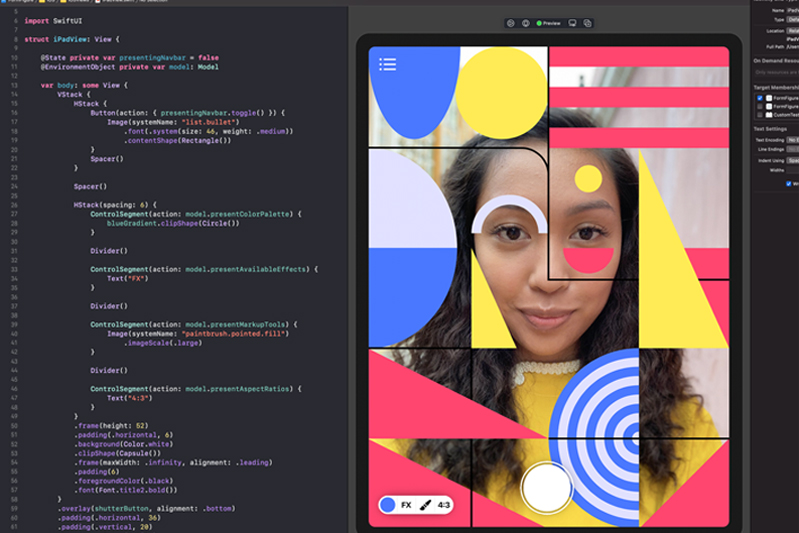Image resolution: width=799 pixels, height=533 pixels.
Task: Open the Text Encoding dropdown
Action: pyautogui.click(x=792, y=140)
